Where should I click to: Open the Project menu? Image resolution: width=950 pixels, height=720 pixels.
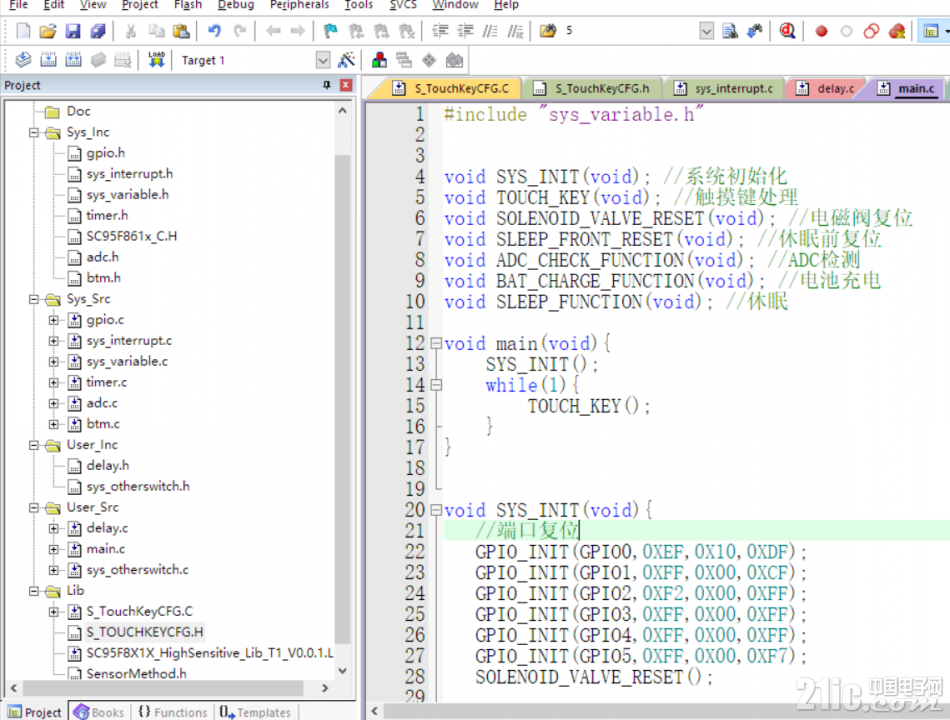point(139,5)
